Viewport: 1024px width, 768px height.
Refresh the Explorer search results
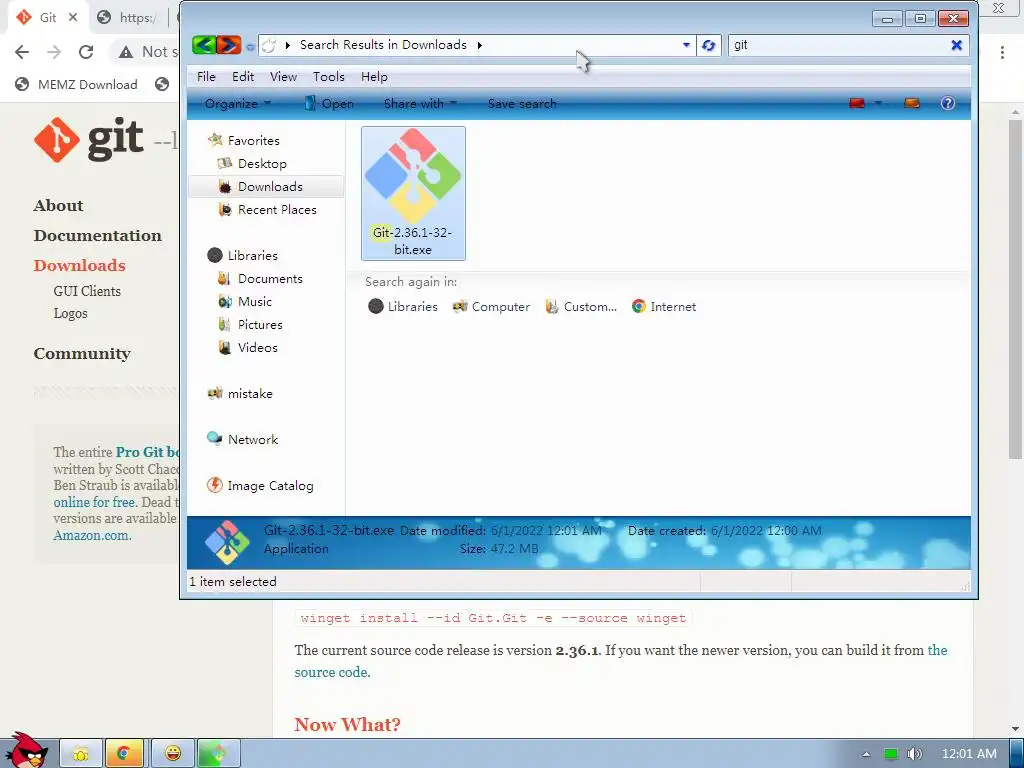tap(708, 45)
